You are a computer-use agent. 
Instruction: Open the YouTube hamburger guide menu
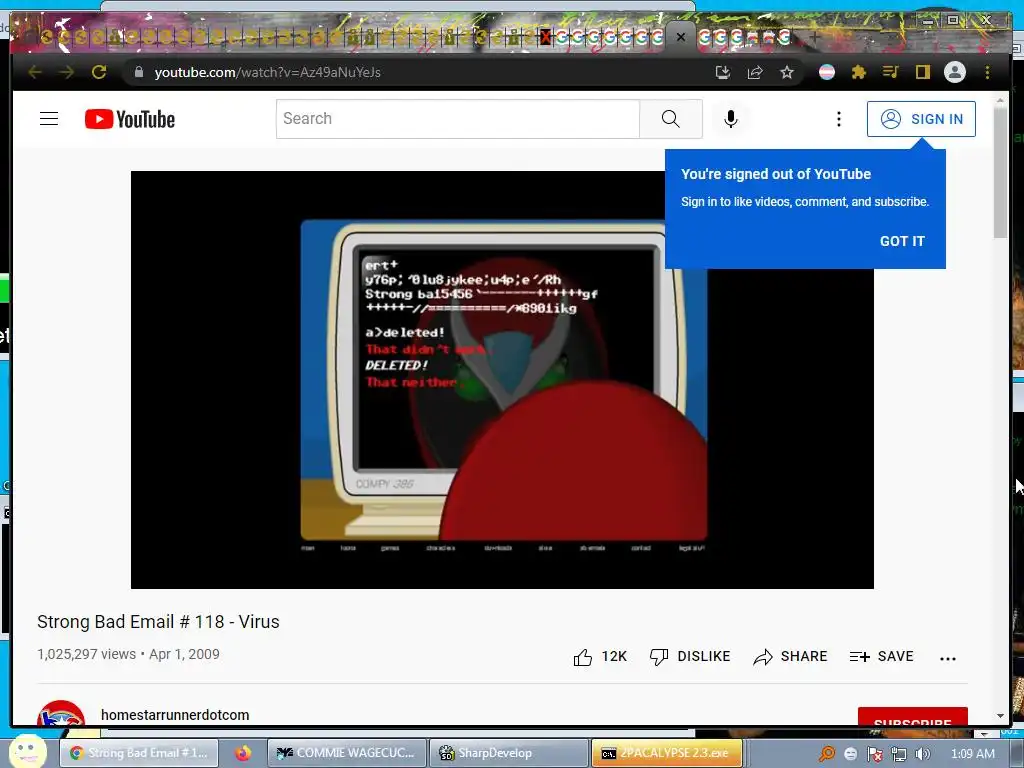point(49,119)
